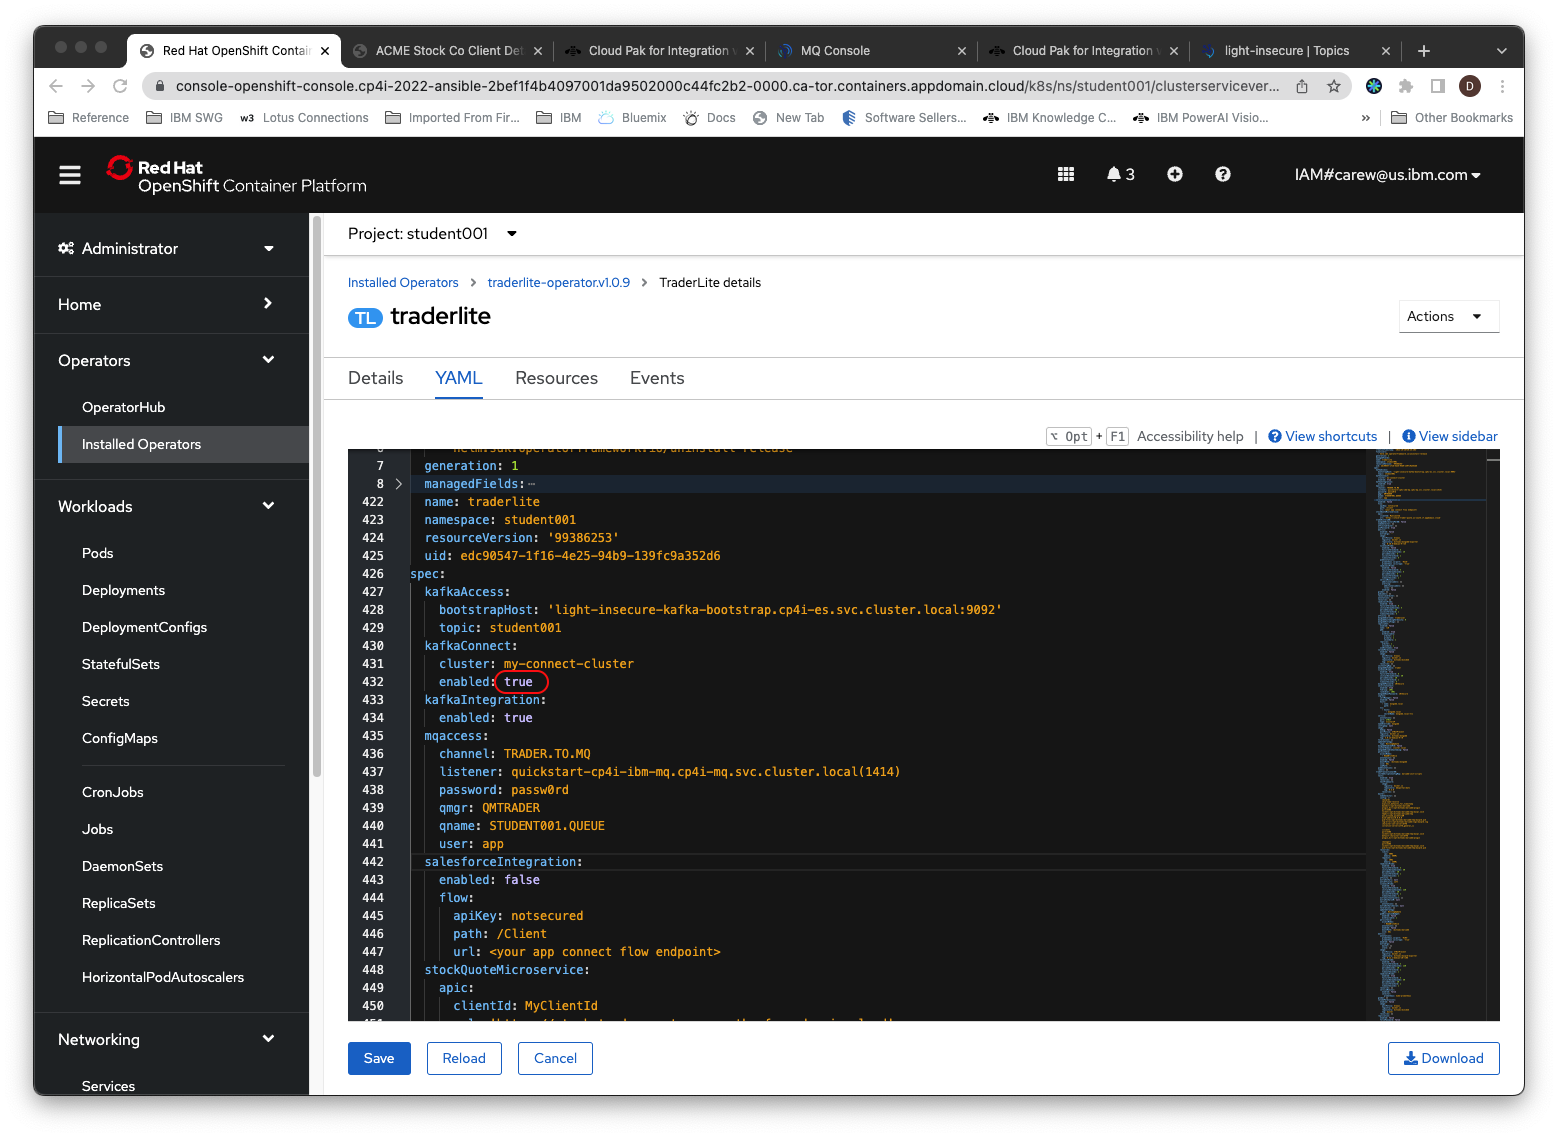
Task: Select the YAML tab
Action: pos(459,378)
